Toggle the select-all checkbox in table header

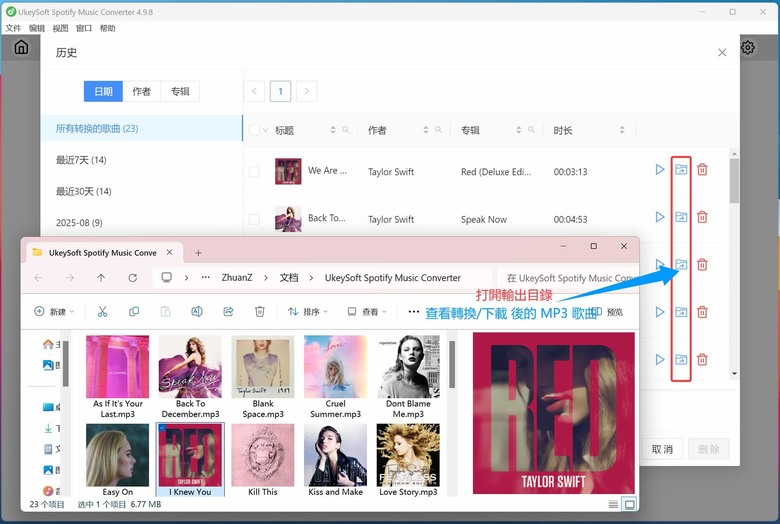pos(254,130)
